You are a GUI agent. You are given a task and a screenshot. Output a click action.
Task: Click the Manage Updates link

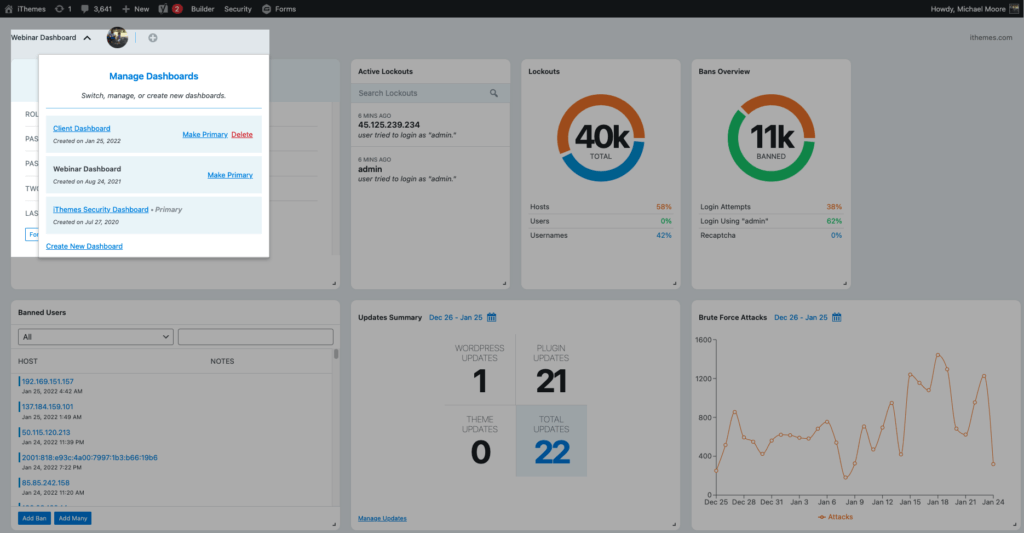click(x=382, y=519)
